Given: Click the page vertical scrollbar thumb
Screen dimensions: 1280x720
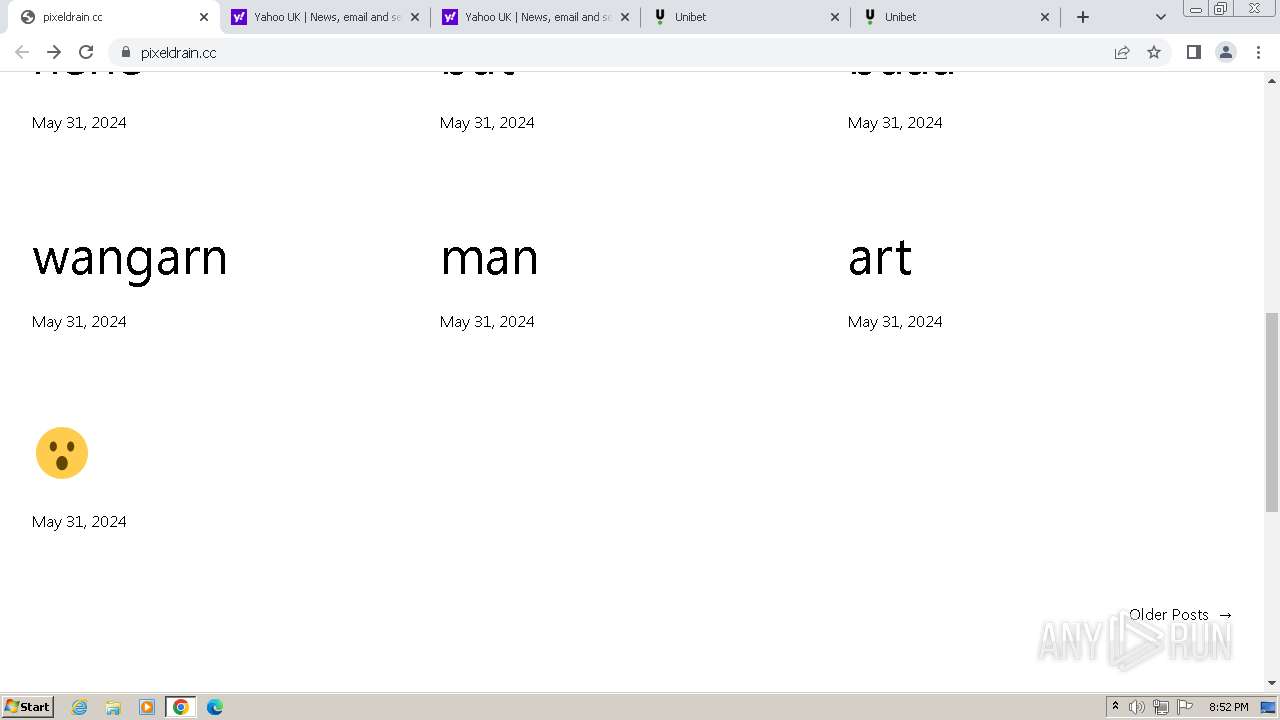Looking at the screenshot, I should point(1272,412).
